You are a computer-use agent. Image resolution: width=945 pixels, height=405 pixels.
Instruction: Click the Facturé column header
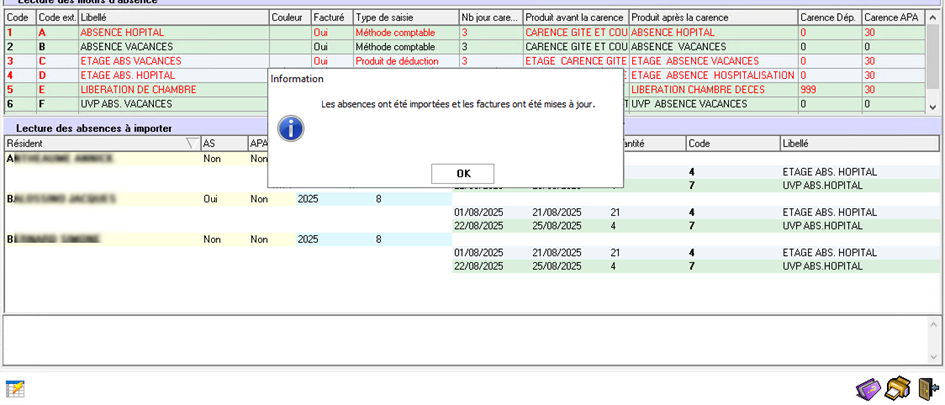(x=331, y=18)
